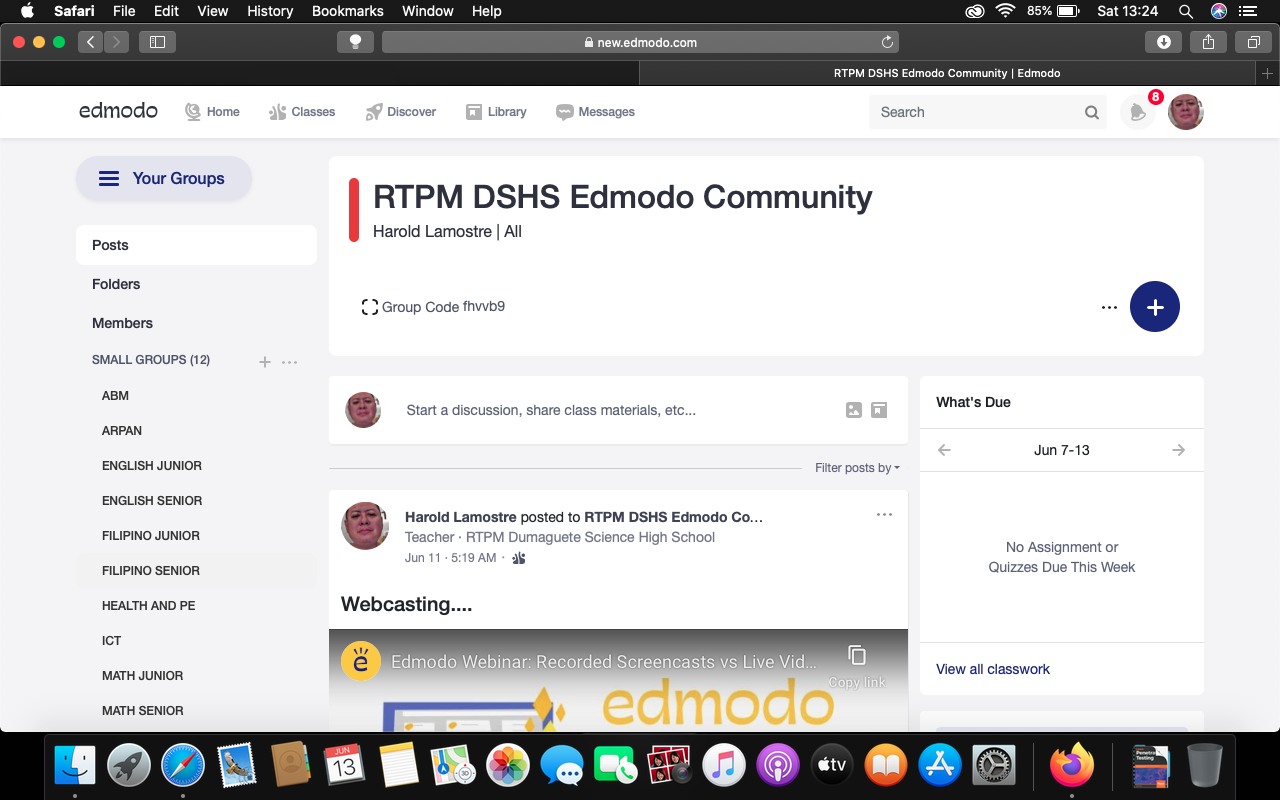Screen dimensions: 1280x800
Task: Open the Filter posts by dropdown
Action: [856, 467]
